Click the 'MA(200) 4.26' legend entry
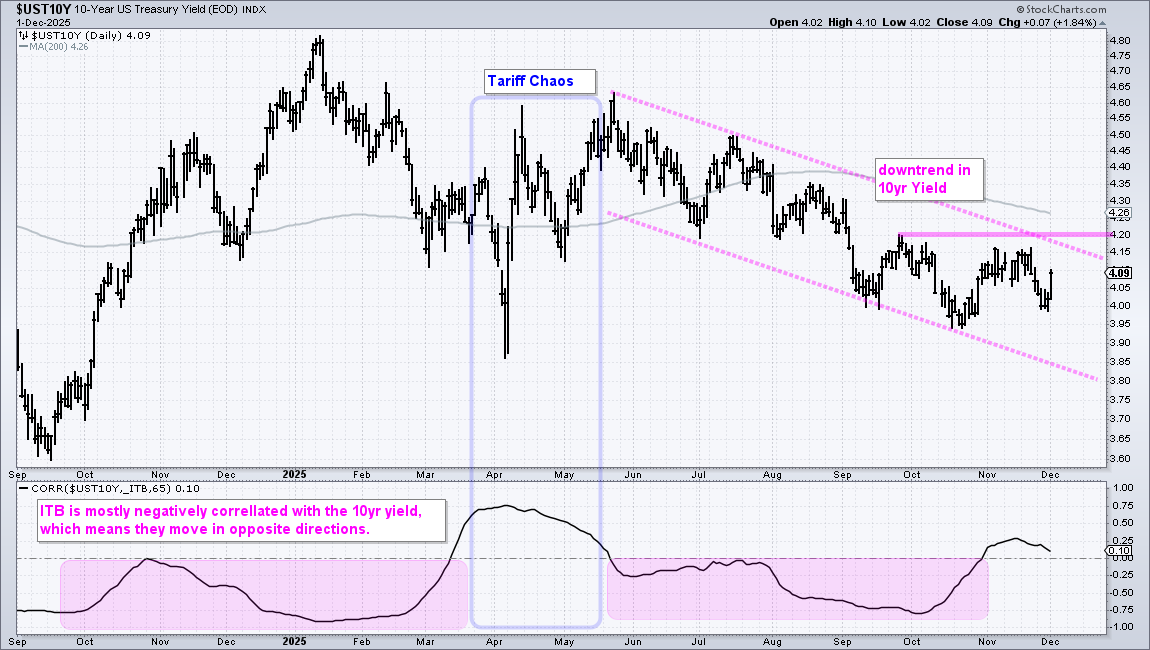The image size is (1150, 650). 59,46
